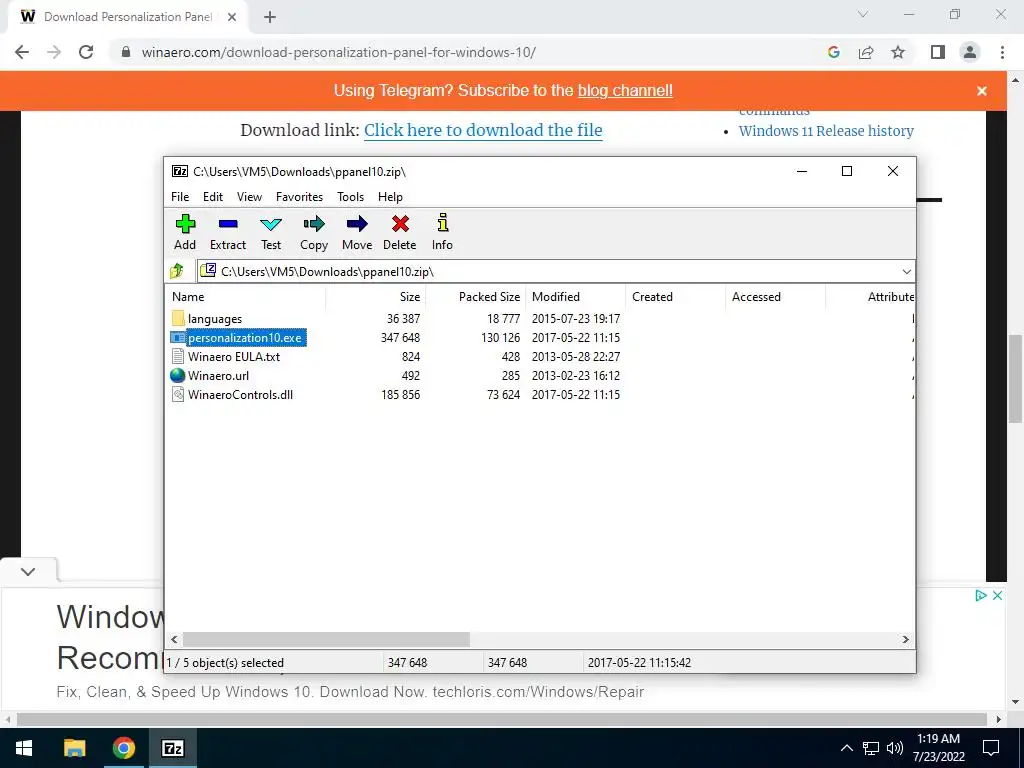
Task: Bookmark this page with the star
Action: 899,52
